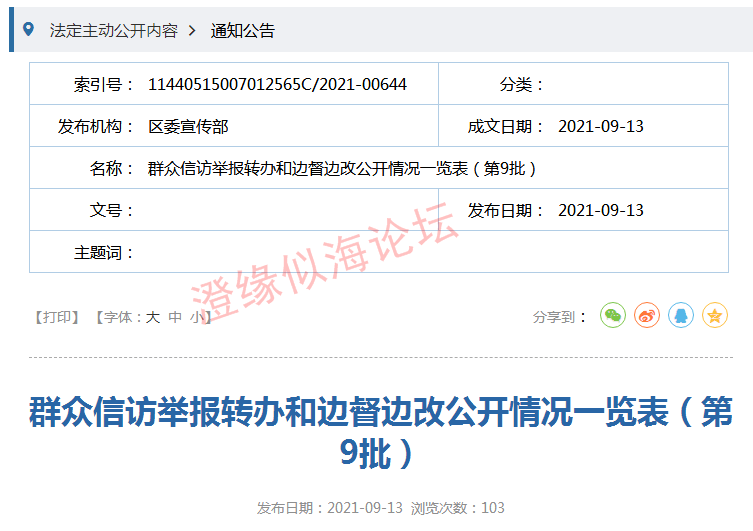Share to QZone star icon
Screen dimensions: 753x531
(x=715, y=315)
